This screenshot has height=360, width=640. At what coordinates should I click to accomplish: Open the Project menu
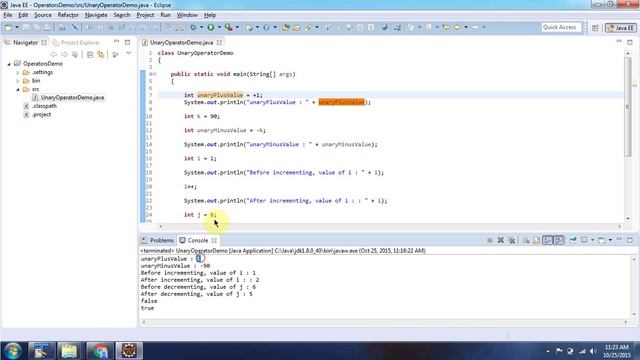[145, 15]
